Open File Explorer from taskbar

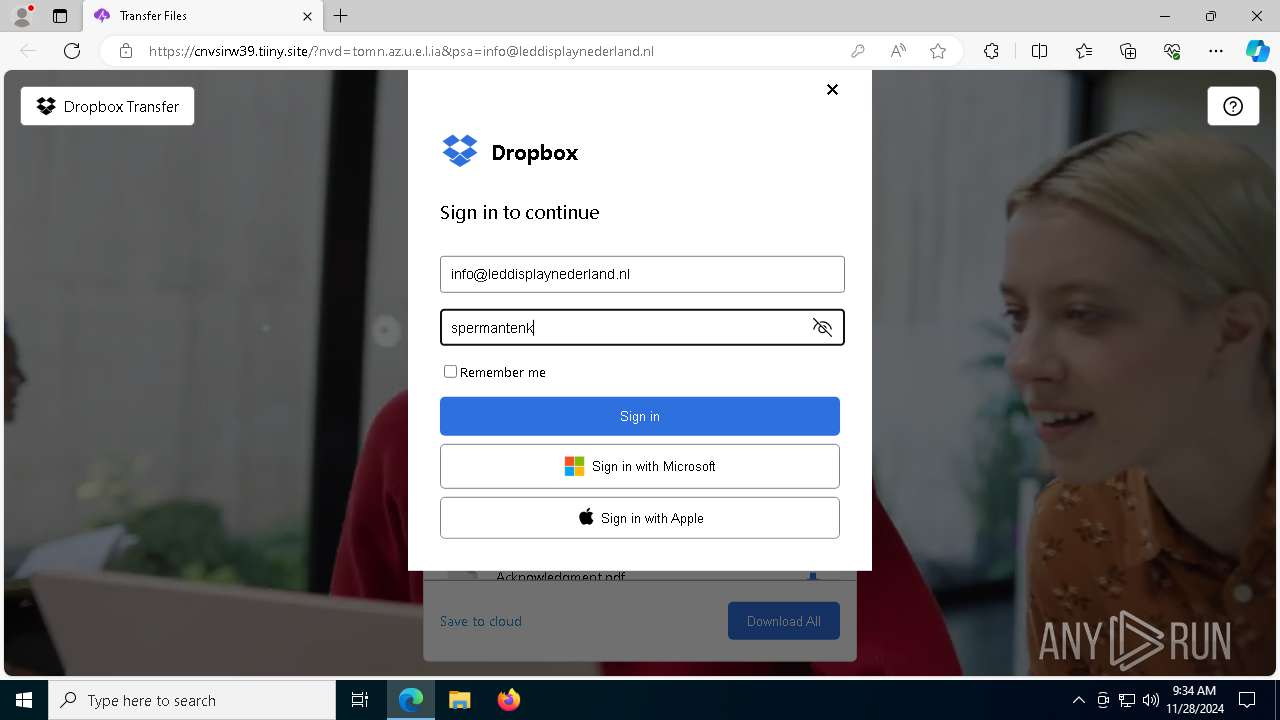pyautogui.click(x=459, y=700)
